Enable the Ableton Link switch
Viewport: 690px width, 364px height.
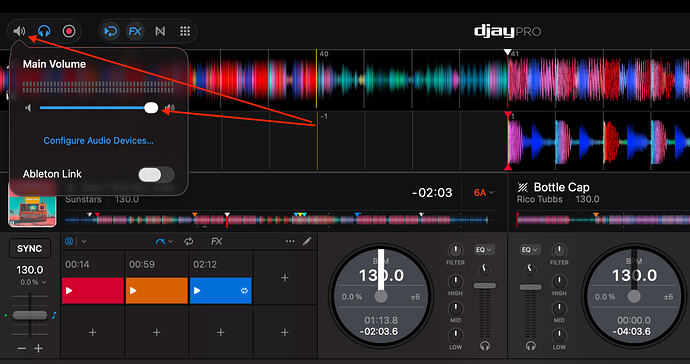156,174
